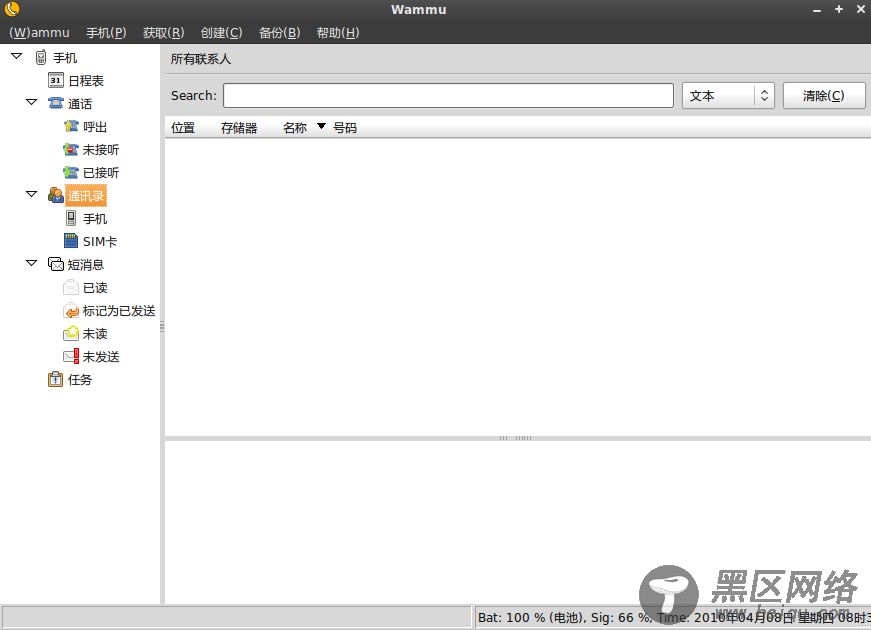Click battery and signal status bar text

[x=673, y=617]
